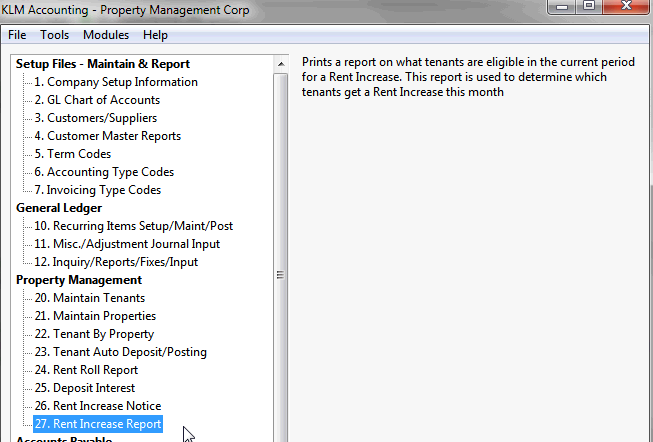The width and height of the screenshot is (653, 442).
Task: Open 5. Term Codes entry
Action: pos(72,154)
